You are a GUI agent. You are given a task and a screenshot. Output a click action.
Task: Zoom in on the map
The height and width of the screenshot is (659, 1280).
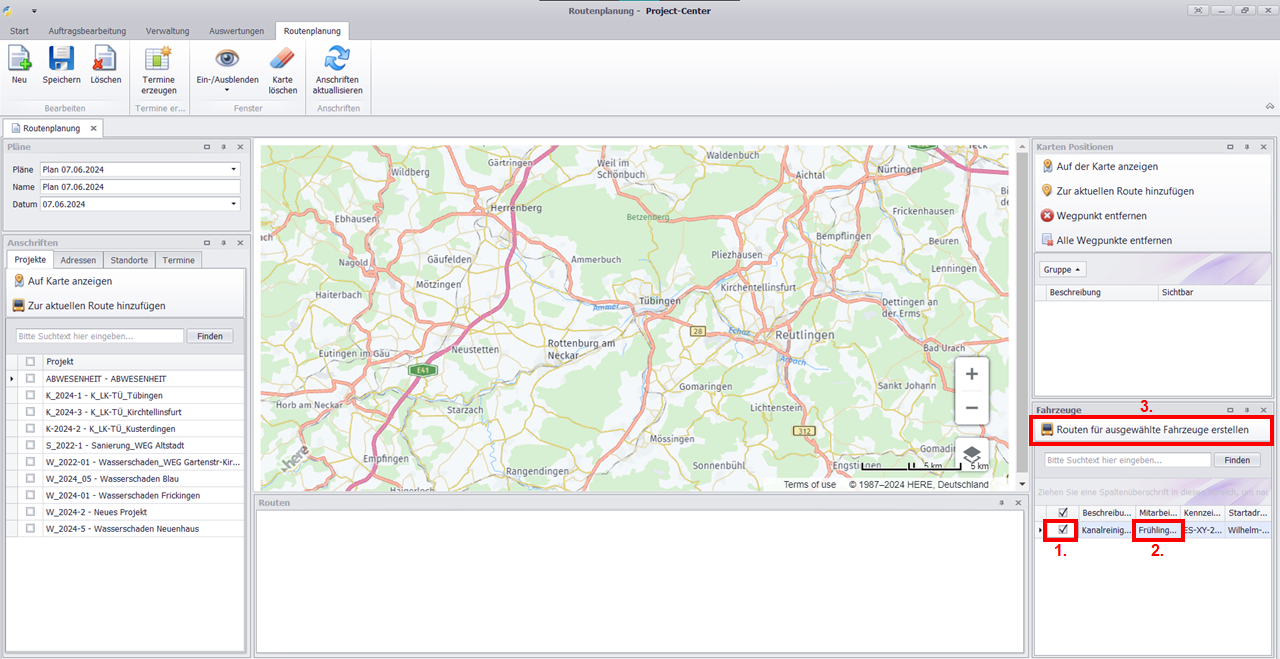[x=971, y=374]
